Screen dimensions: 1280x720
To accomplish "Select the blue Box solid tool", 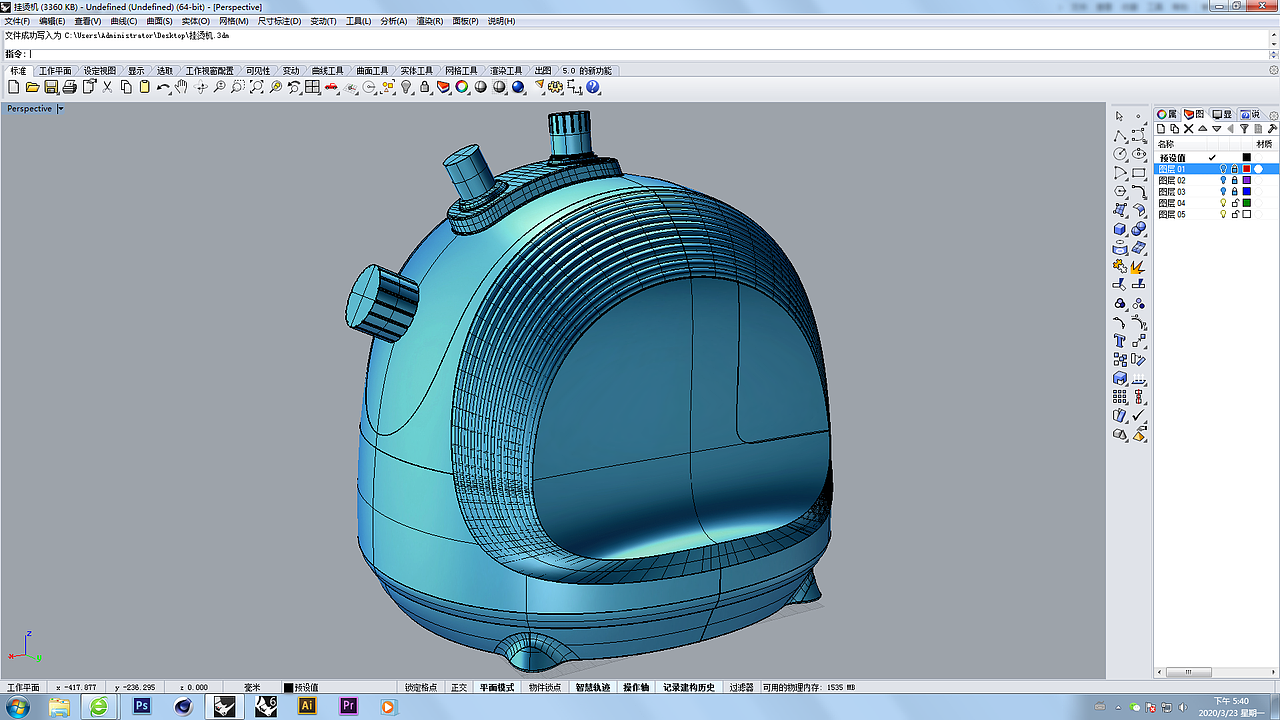I will (1120, 229).
